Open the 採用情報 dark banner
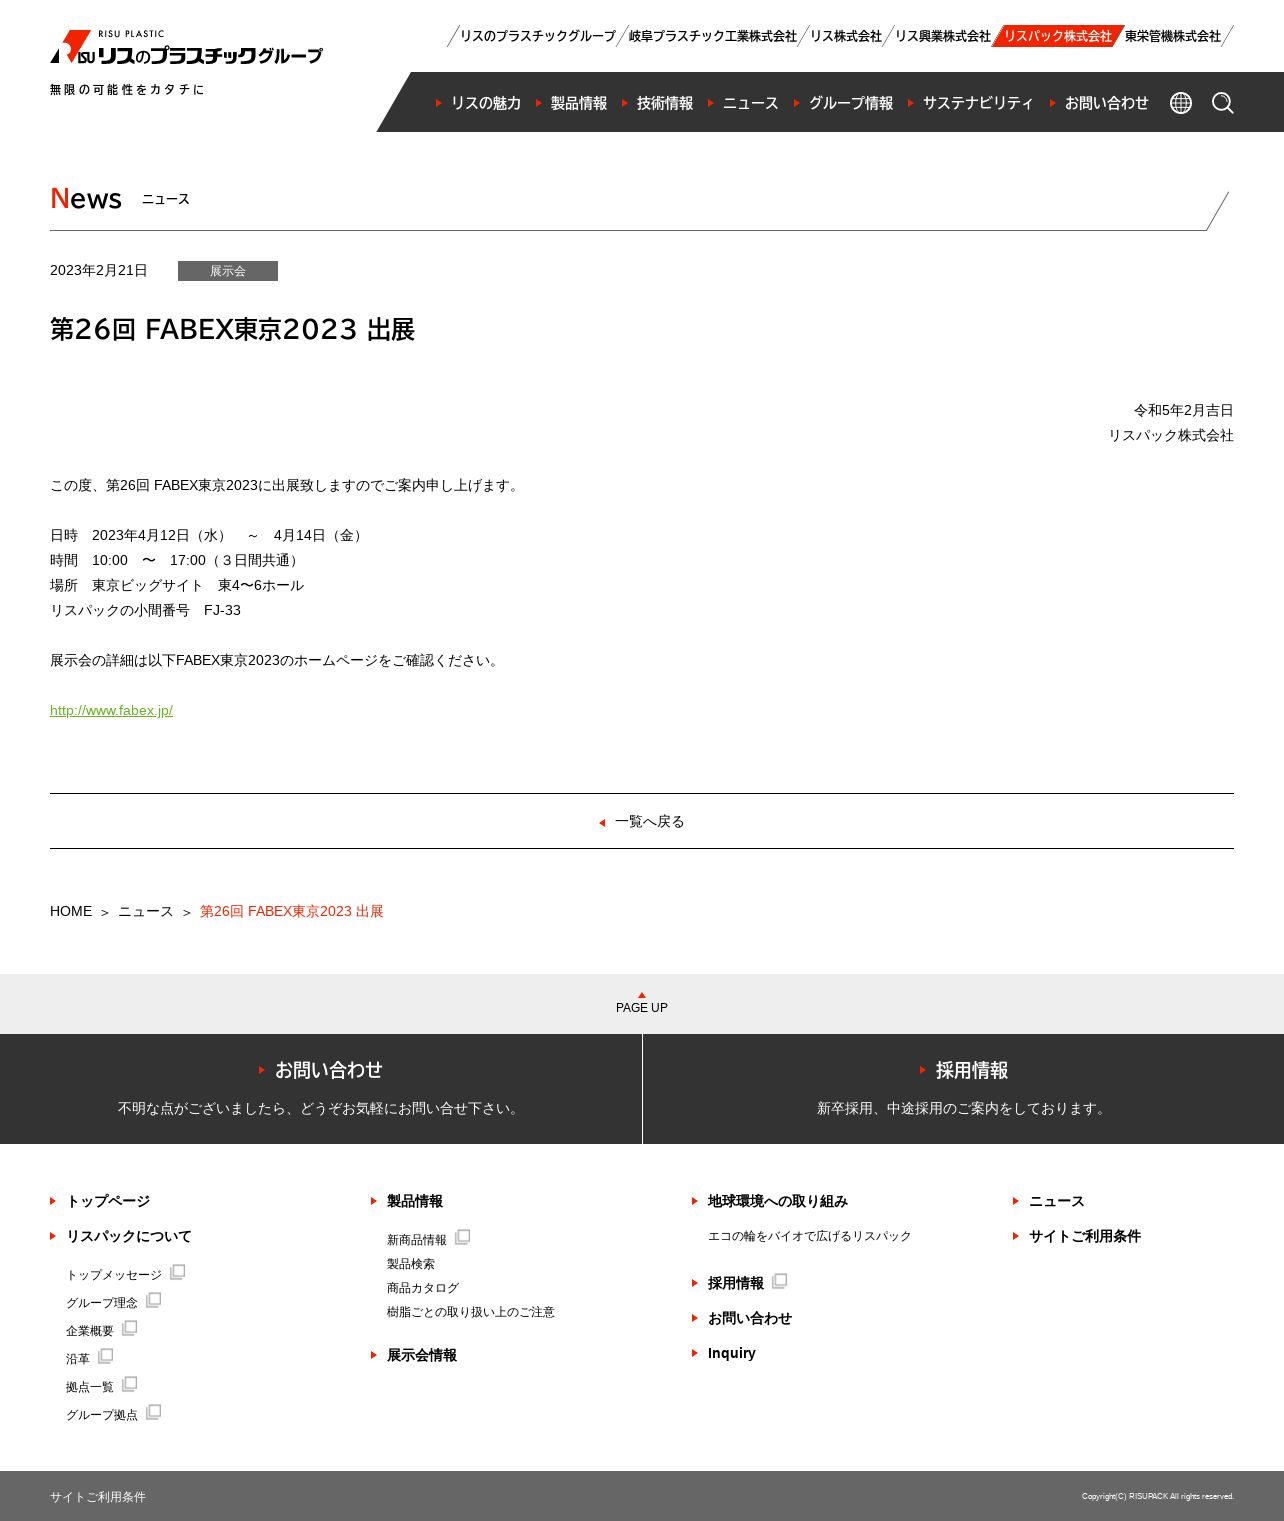This screenshot has width=1284, height=1521. [x=964, y=1089]
